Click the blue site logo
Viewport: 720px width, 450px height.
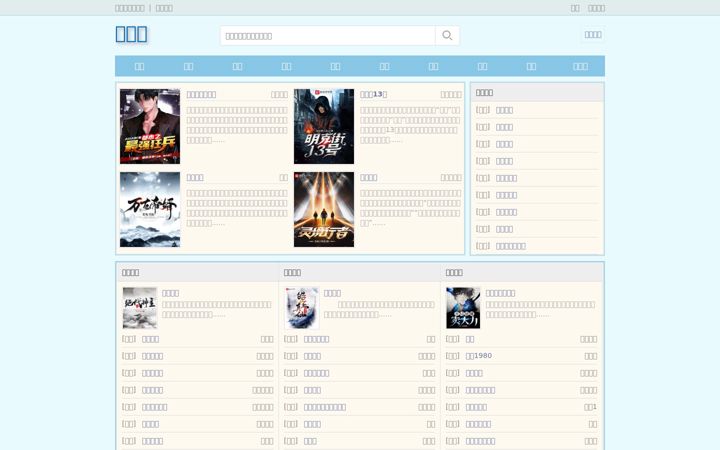pyautogui.click(x=131, y=34)
